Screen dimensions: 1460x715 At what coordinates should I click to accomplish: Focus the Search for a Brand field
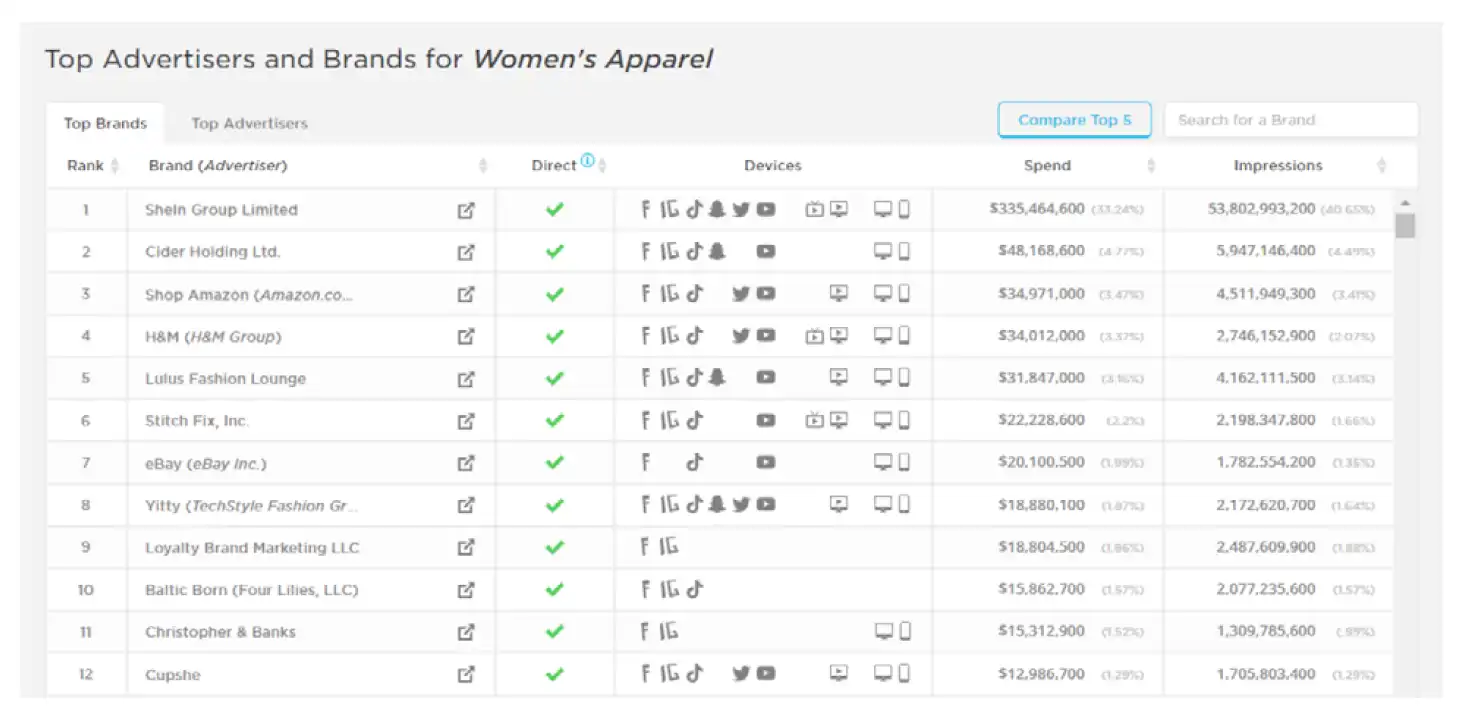(1291, 120)
